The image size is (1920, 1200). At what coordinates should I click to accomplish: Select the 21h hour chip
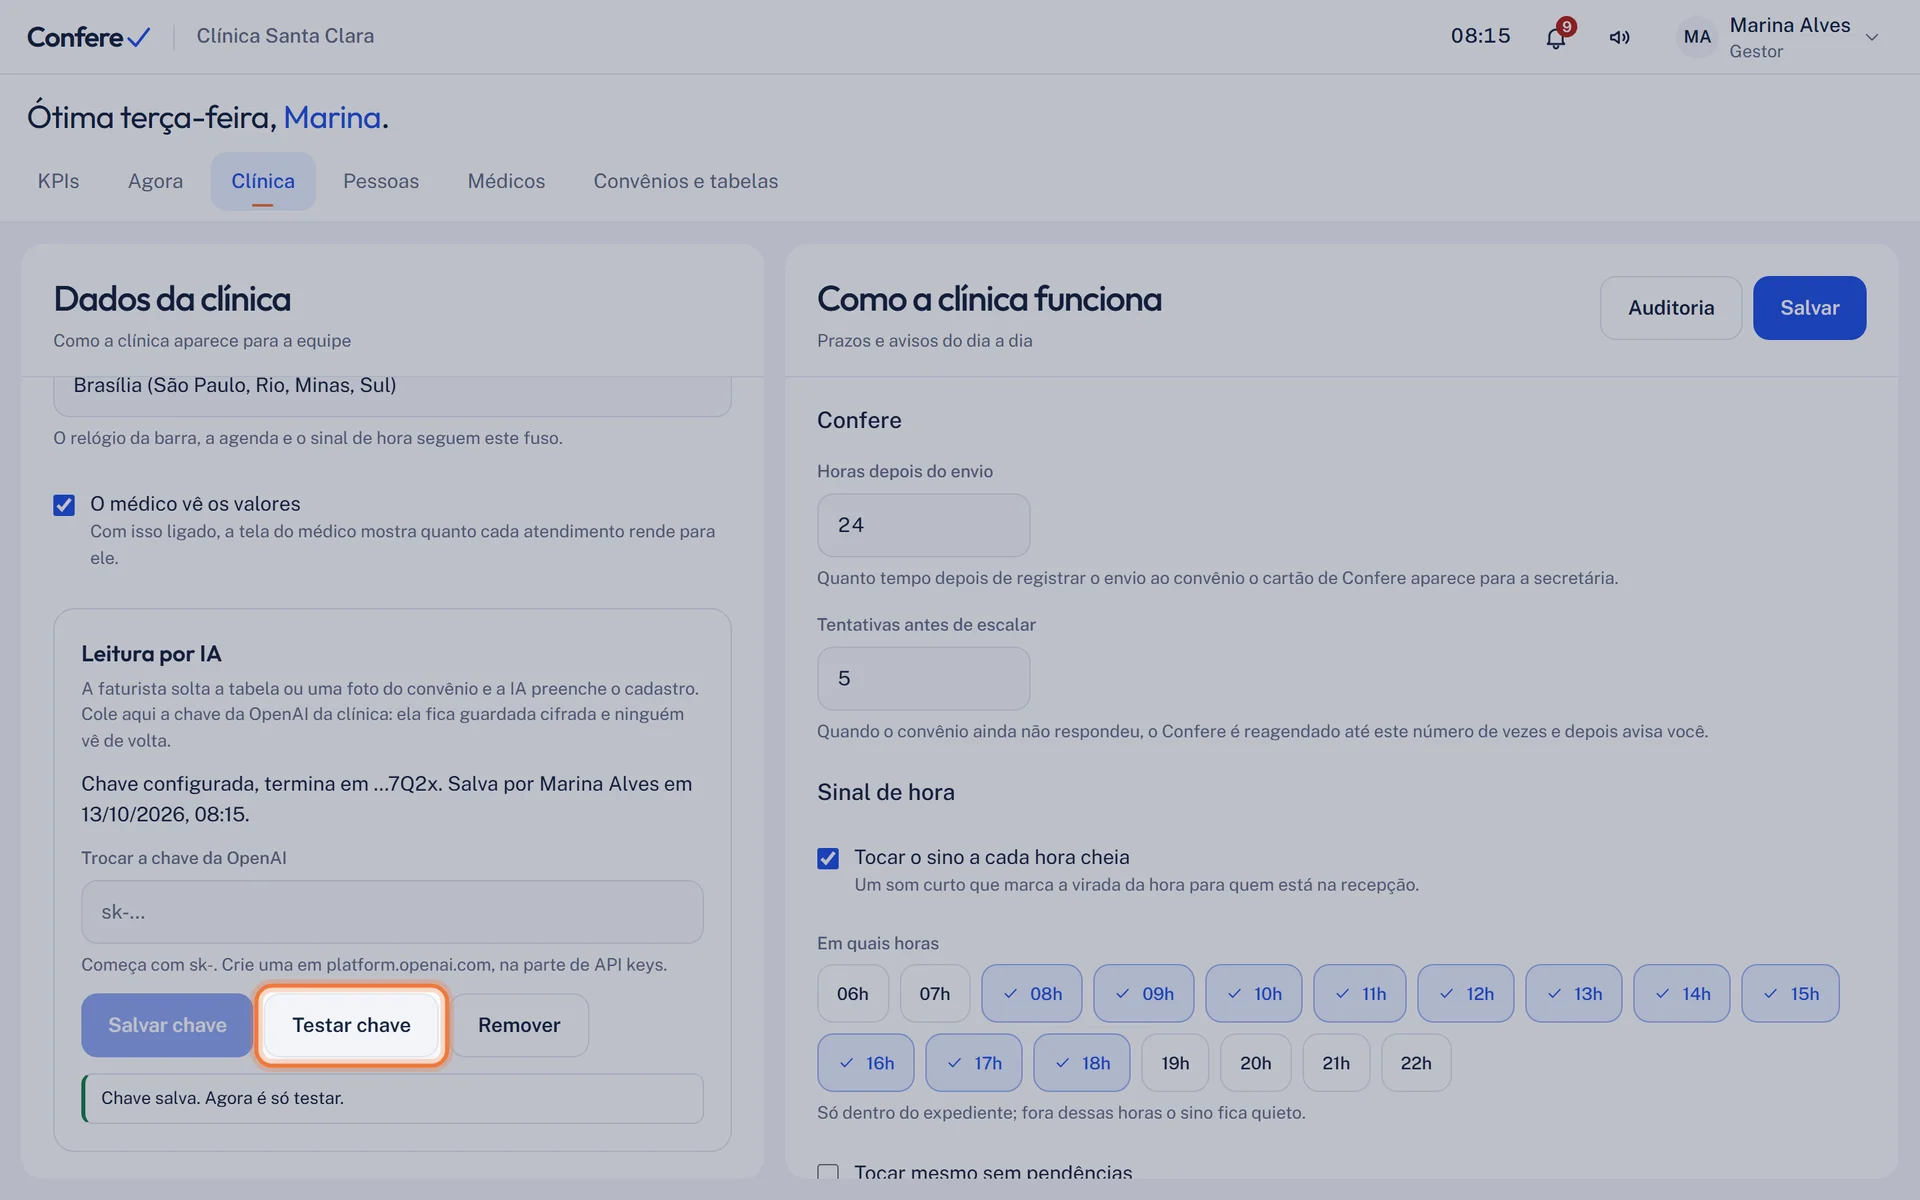click(x=1336, y=1062)
